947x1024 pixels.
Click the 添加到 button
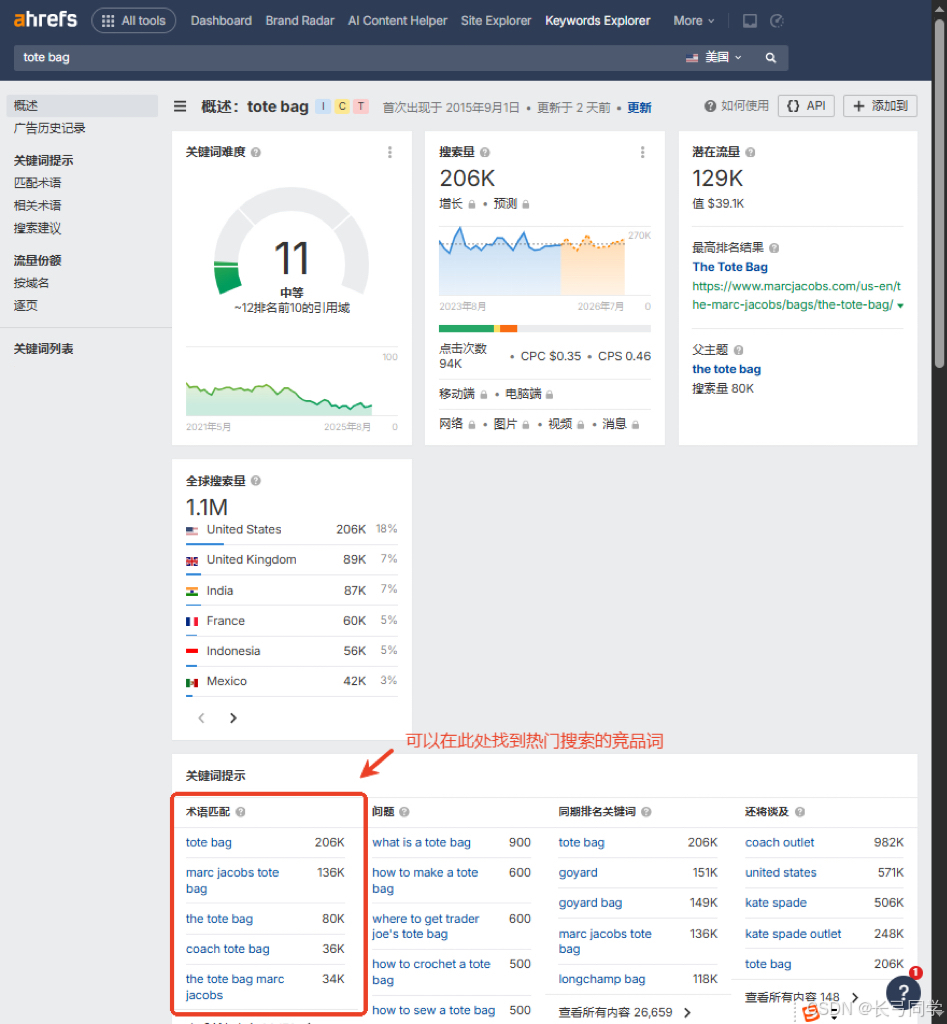(x=880, y=106)
